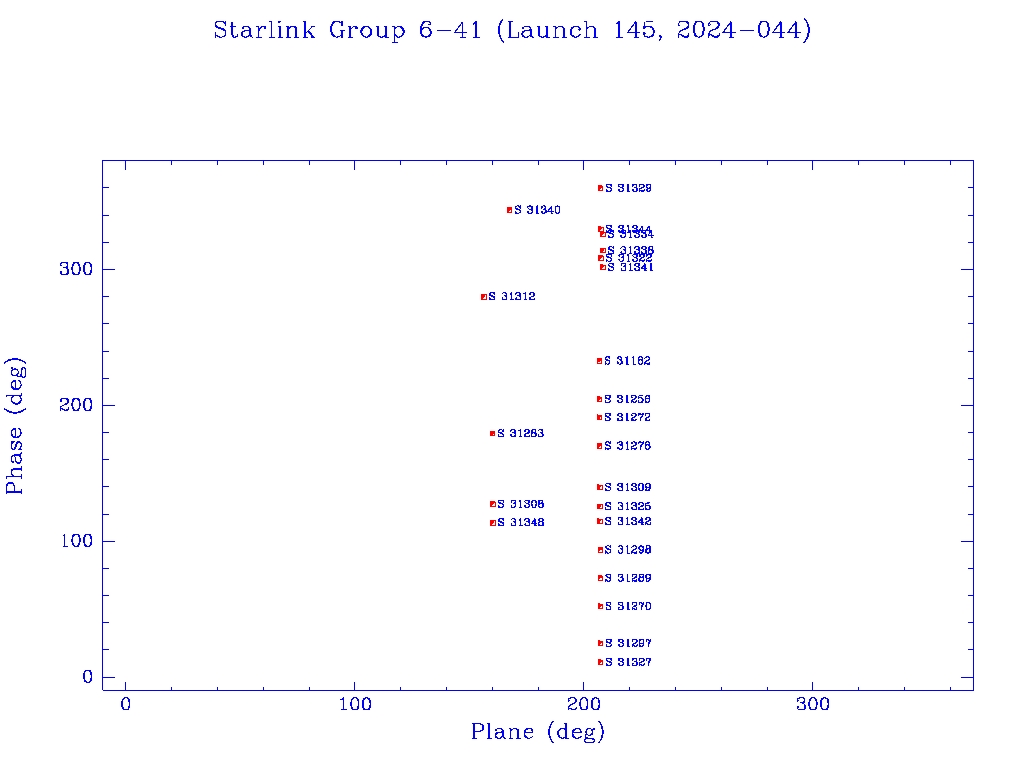Select the 'S 31298' satellite label

628,550
